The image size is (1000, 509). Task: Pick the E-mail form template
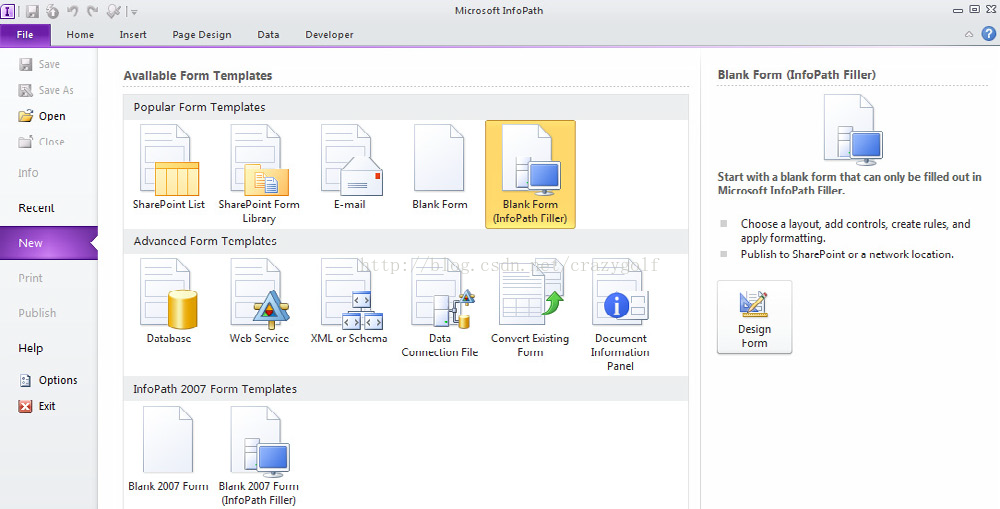[x=350, y=167]
